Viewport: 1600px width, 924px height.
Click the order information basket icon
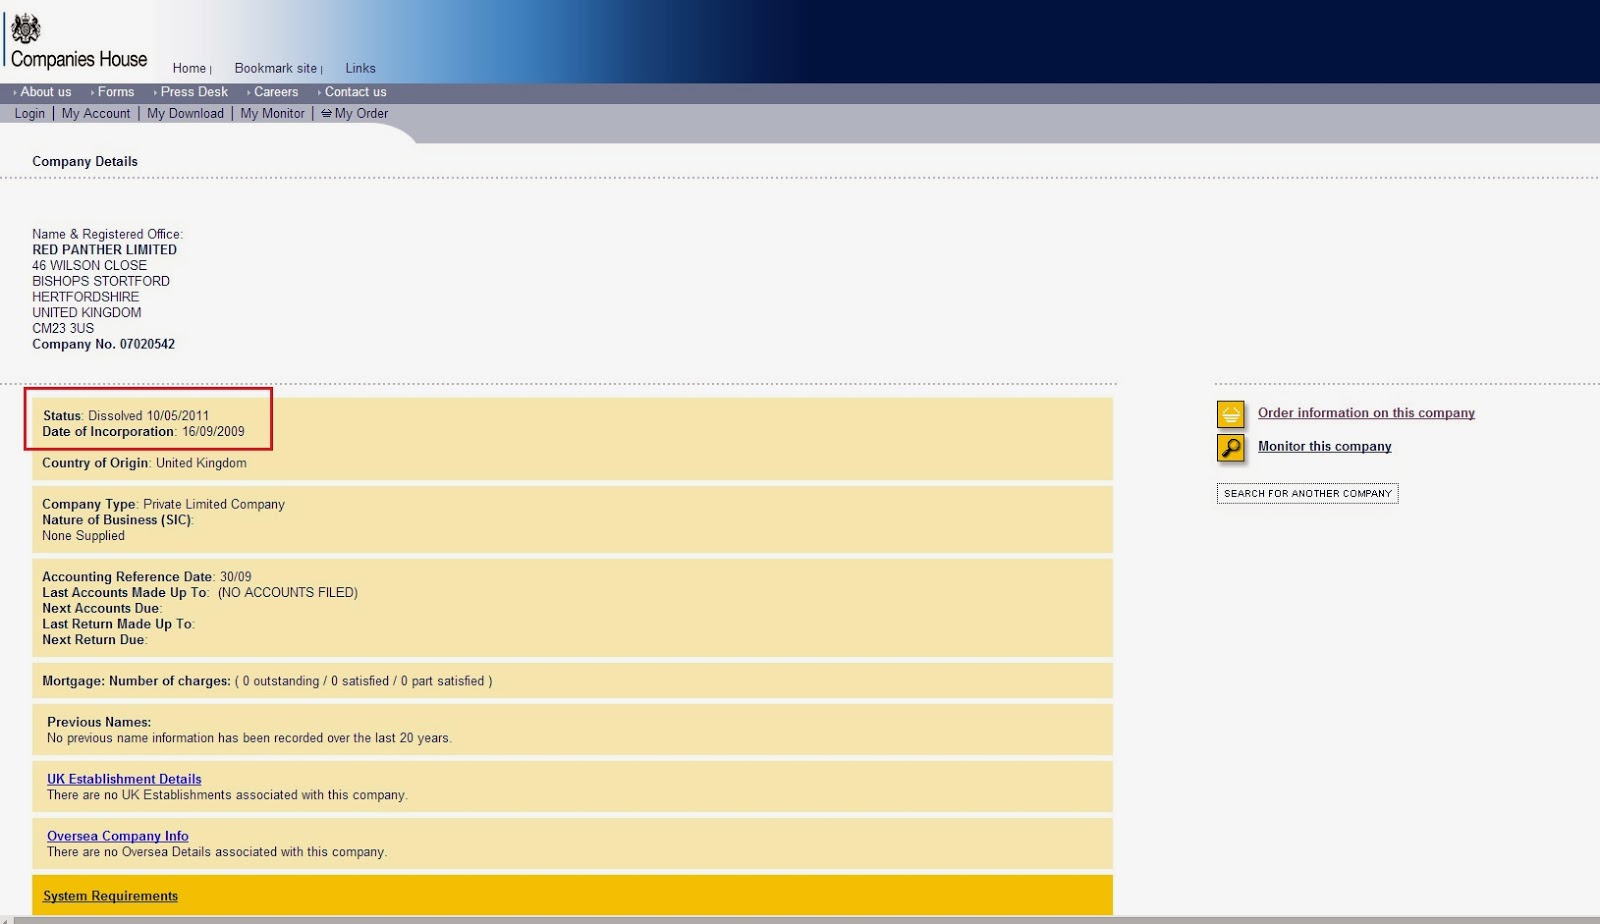pos(1231,414)
